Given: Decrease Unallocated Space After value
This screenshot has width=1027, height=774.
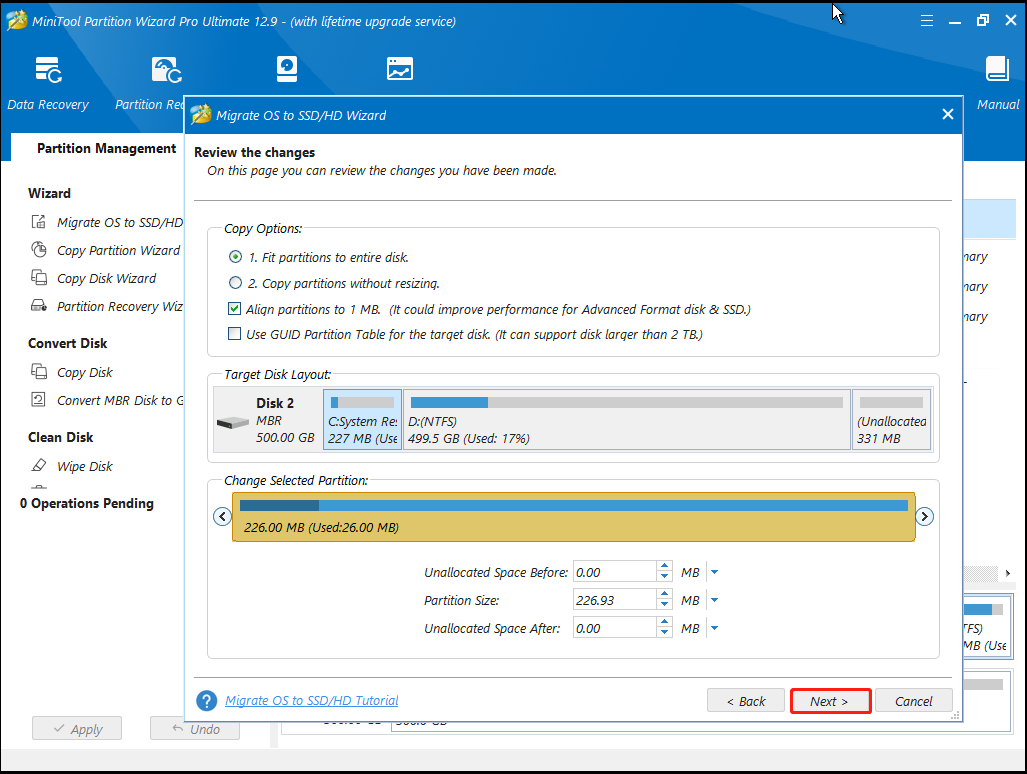Looking at the screenshot, I should coord(664,633).
